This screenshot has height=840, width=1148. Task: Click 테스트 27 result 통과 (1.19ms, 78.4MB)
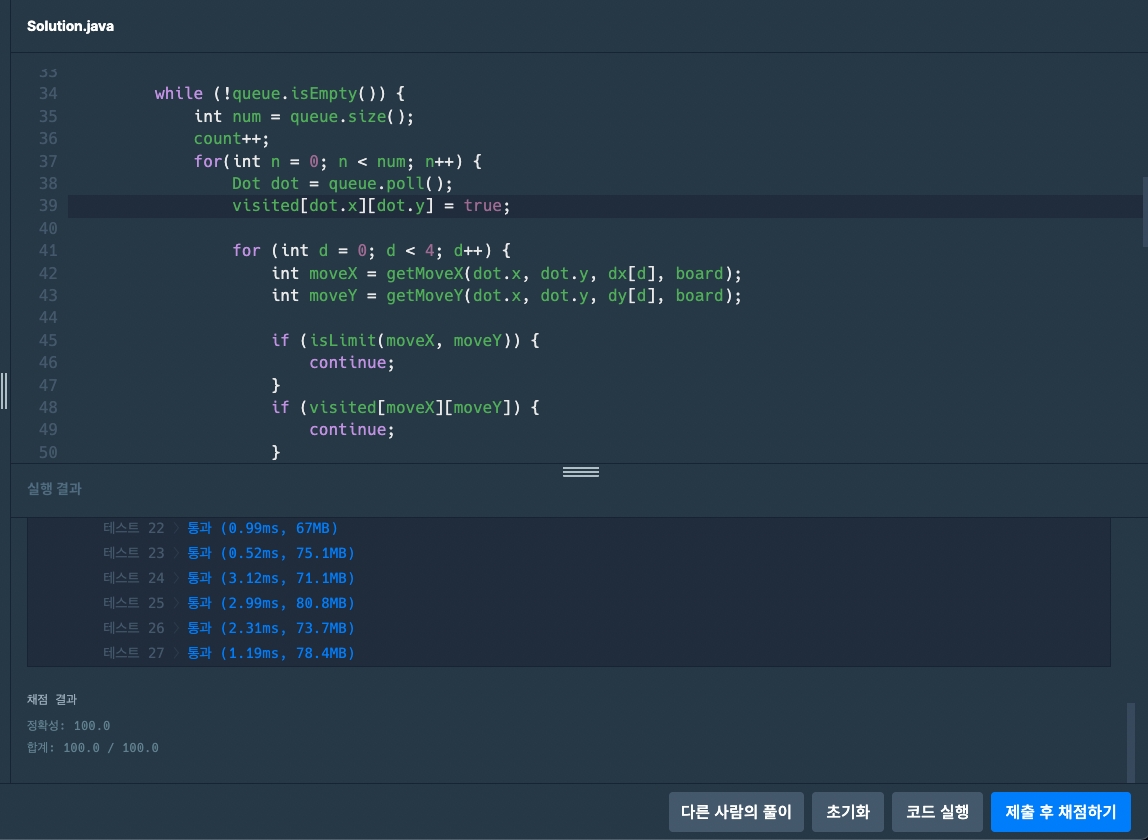[x=271, y=653]
